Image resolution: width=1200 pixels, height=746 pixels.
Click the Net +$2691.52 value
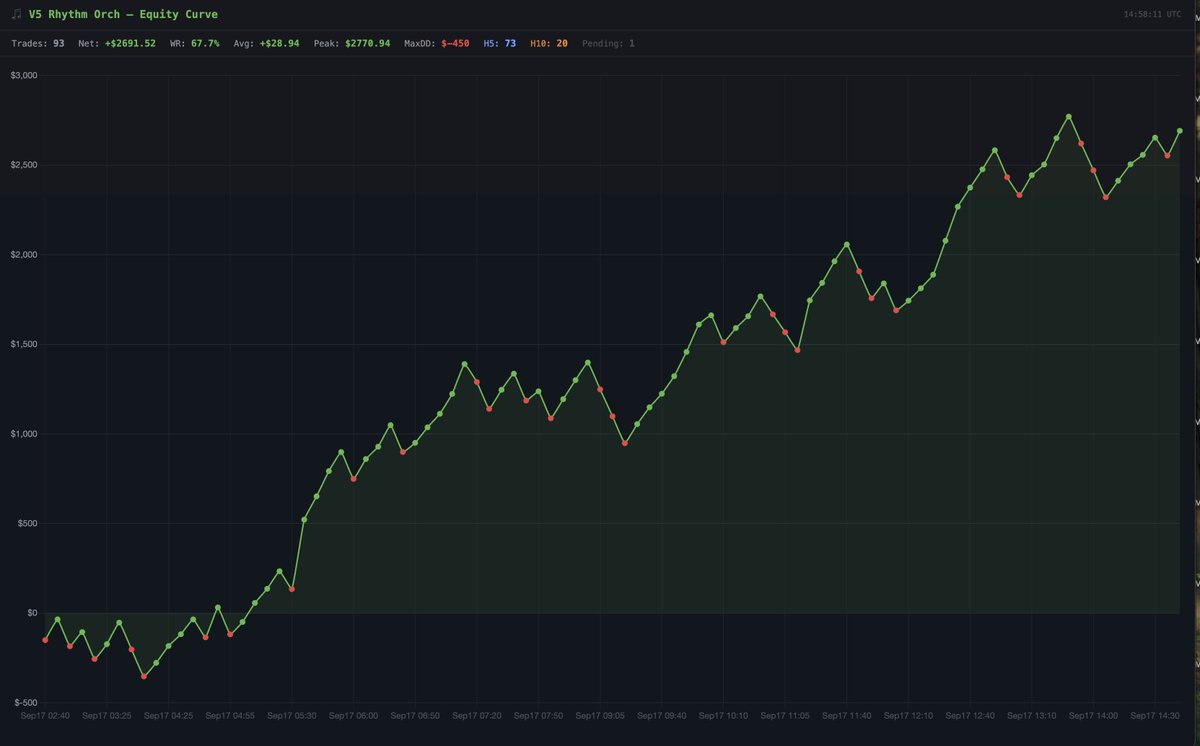click(130, 43)
